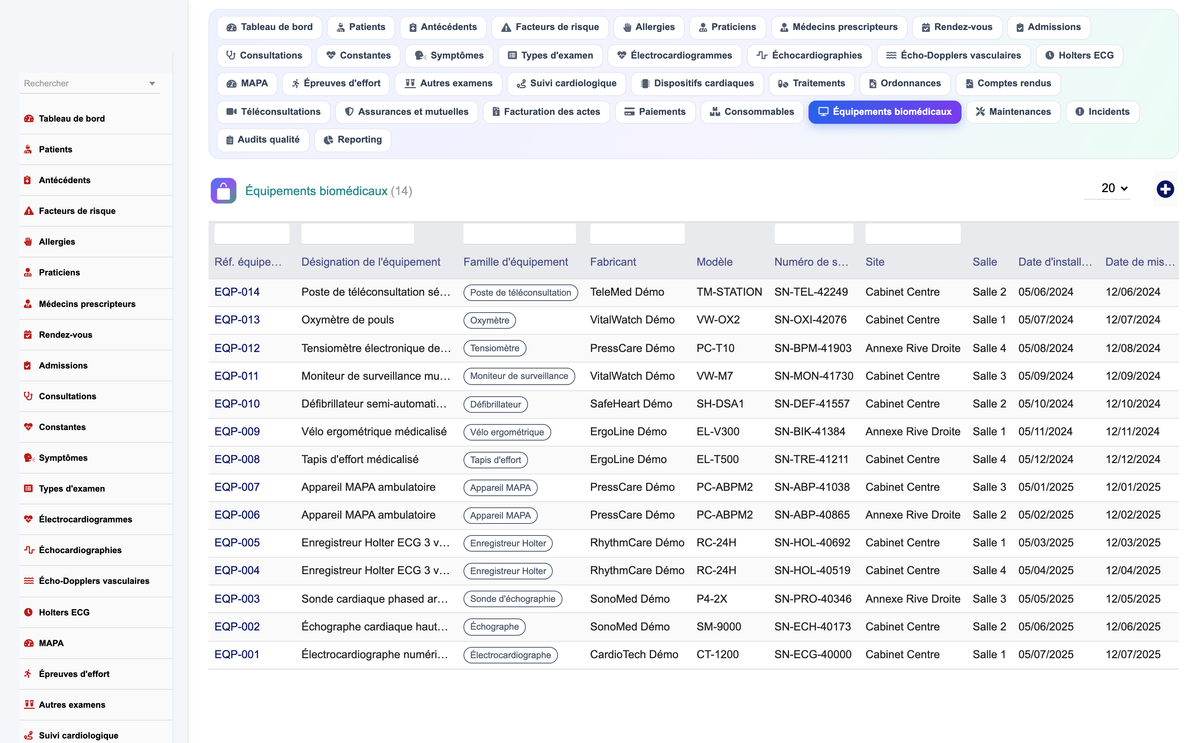Open the Facturation des actes tab
This screenshot has width=1200, height=743.
click(x=546, y=112)
